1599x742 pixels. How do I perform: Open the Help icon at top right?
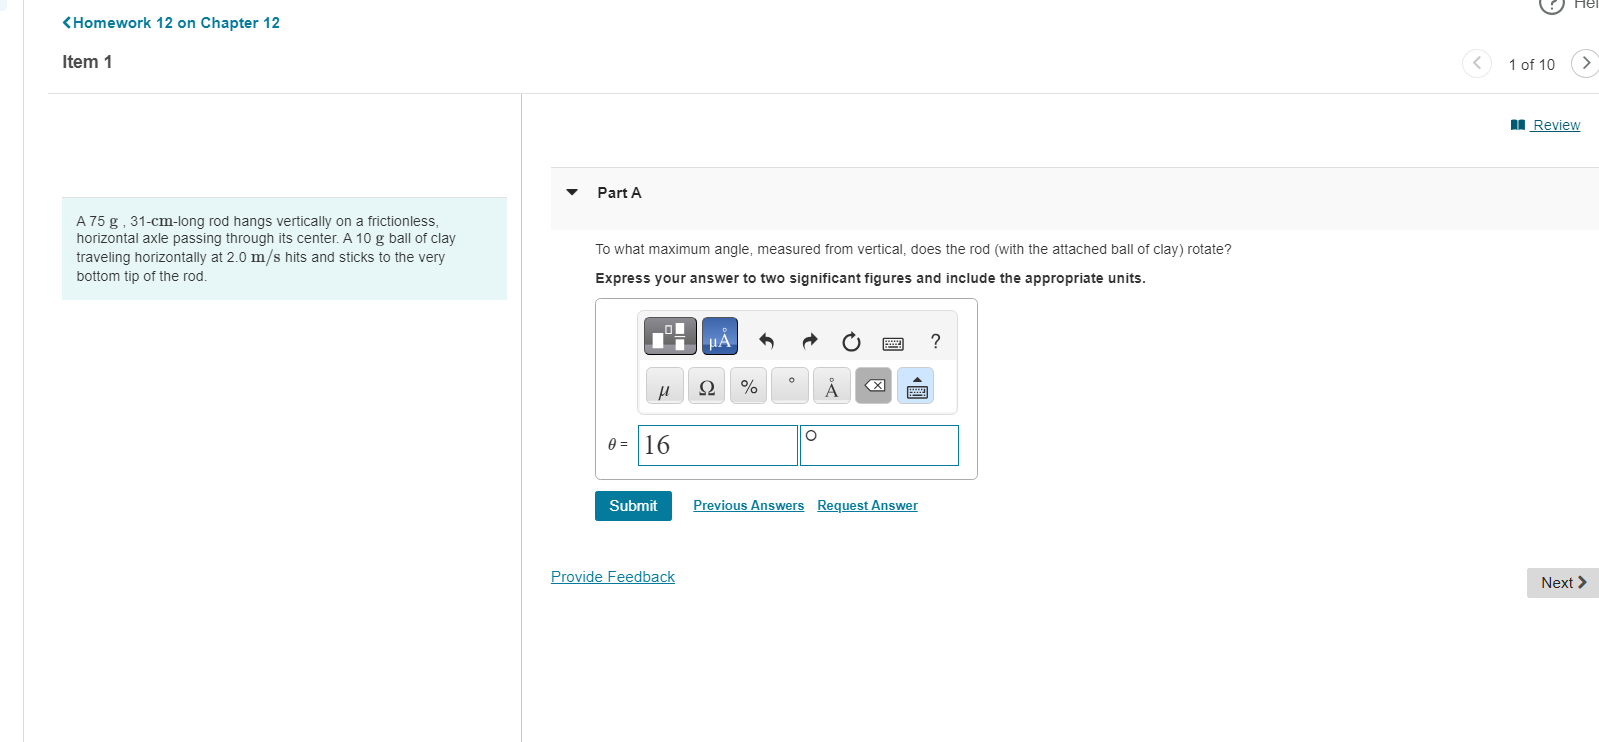[x=1552, y=5]
